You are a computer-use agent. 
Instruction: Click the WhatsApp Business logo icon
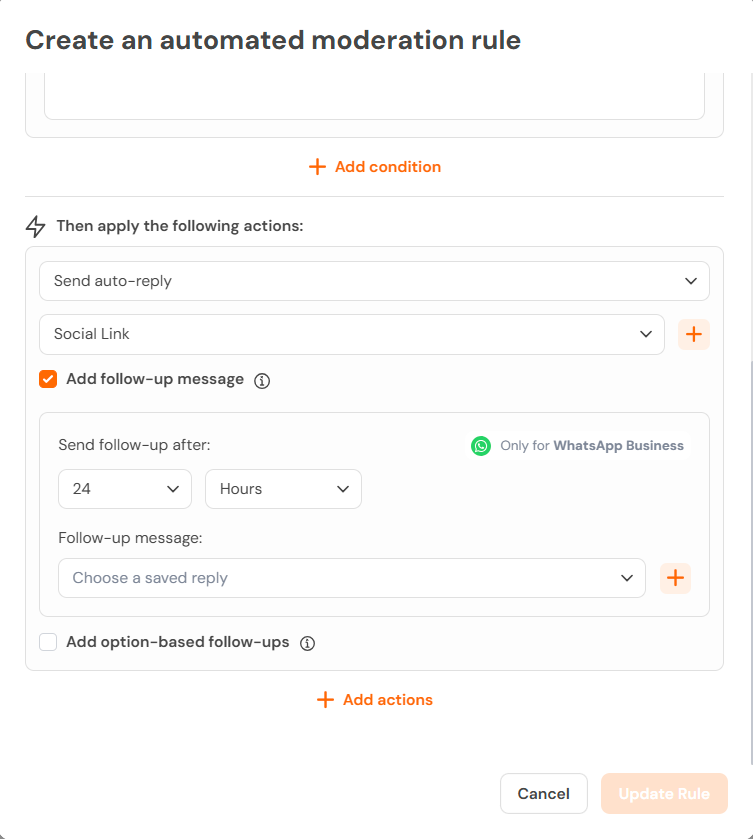(481, 446)
